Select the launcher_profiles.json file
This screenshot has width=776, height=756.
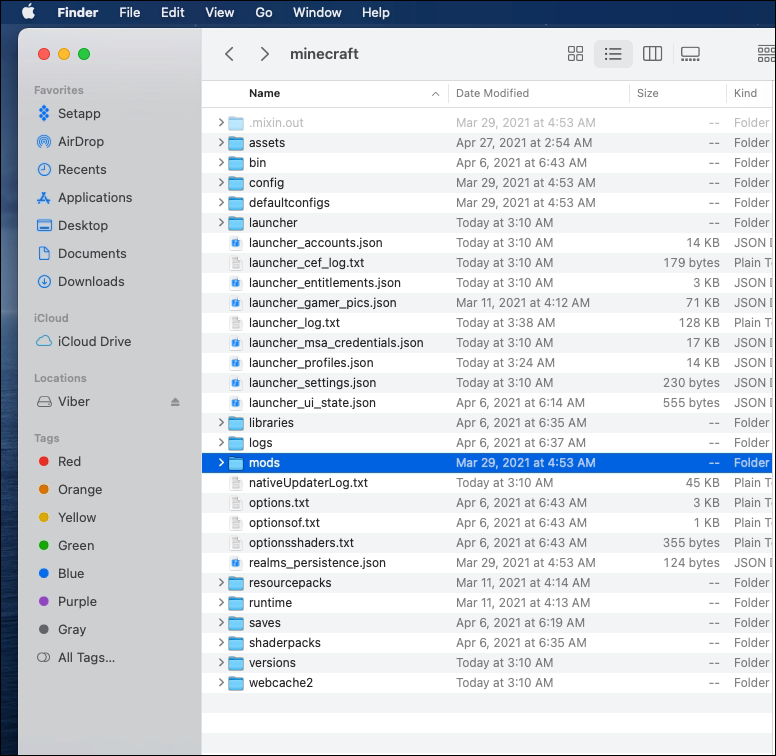(311, 363)
